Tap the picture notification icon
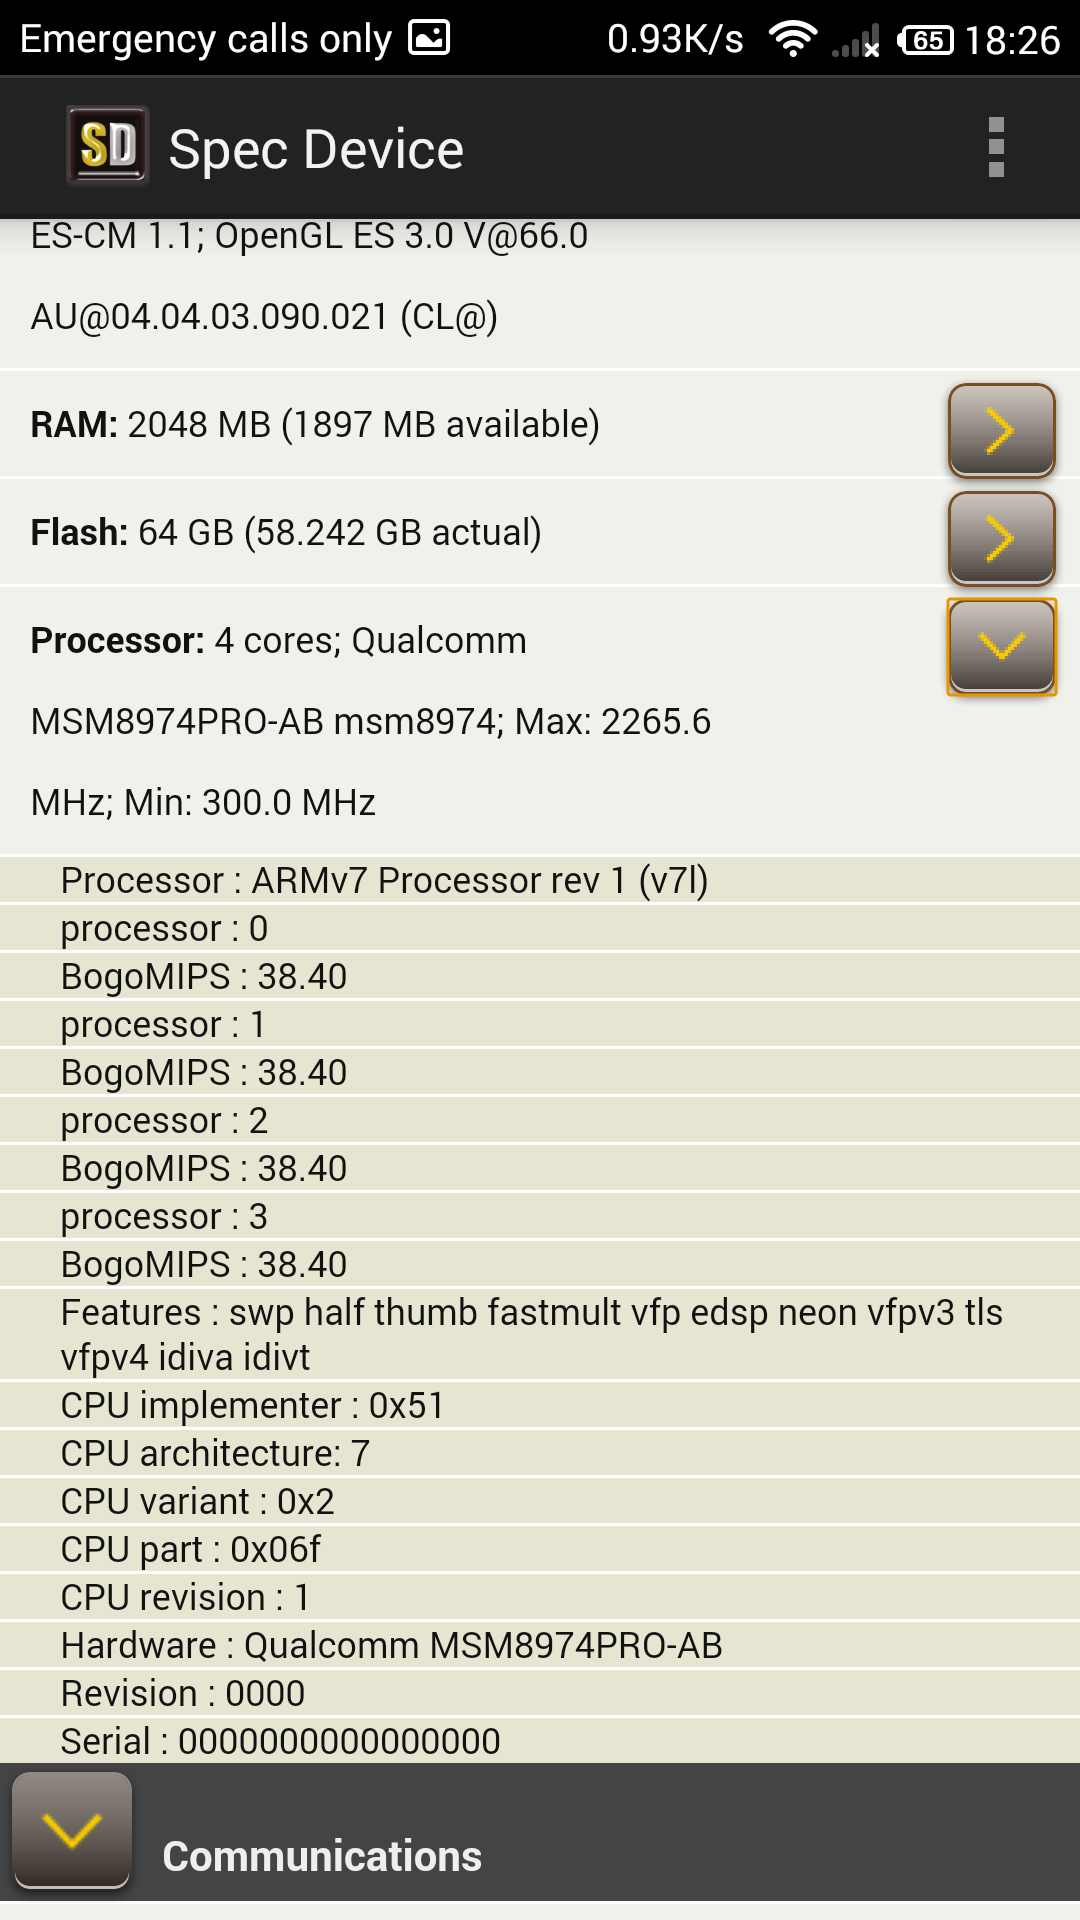Image resolution: width=1080 pixels, height=1920 pixels. (x=429, y=38)
